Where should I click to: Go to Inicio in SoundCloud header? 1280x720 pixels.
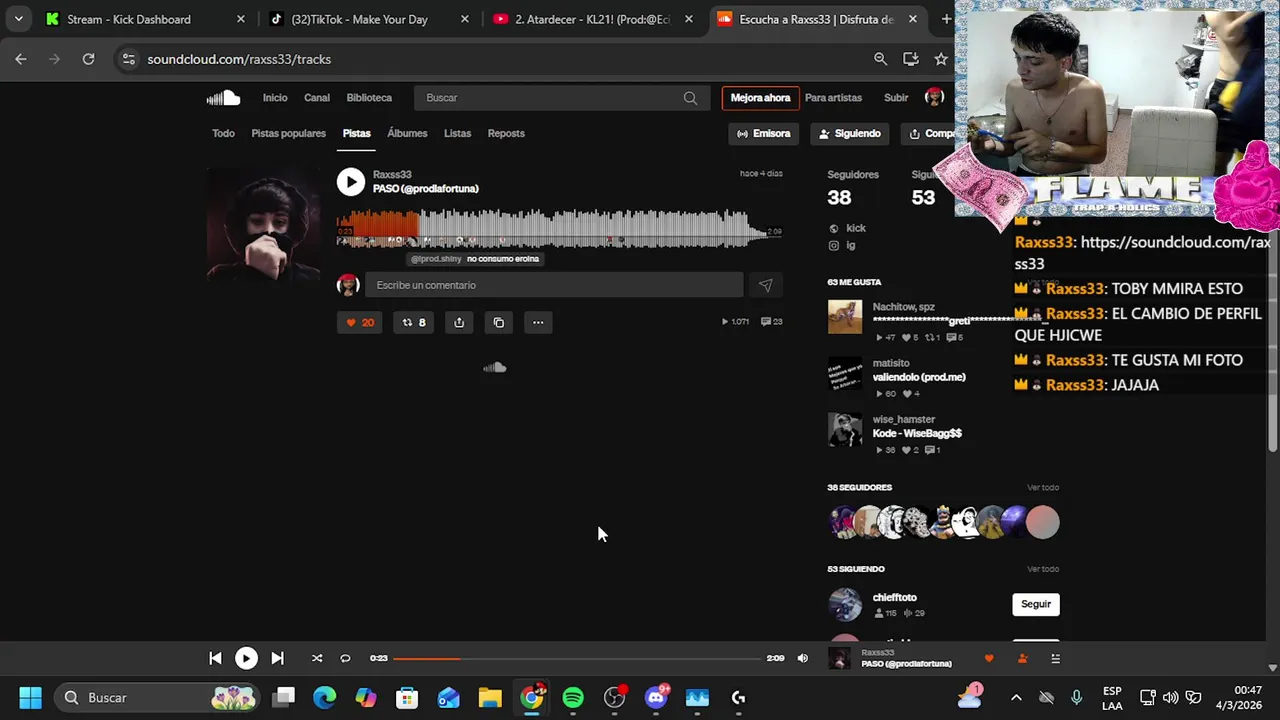(x=275, y=98)
